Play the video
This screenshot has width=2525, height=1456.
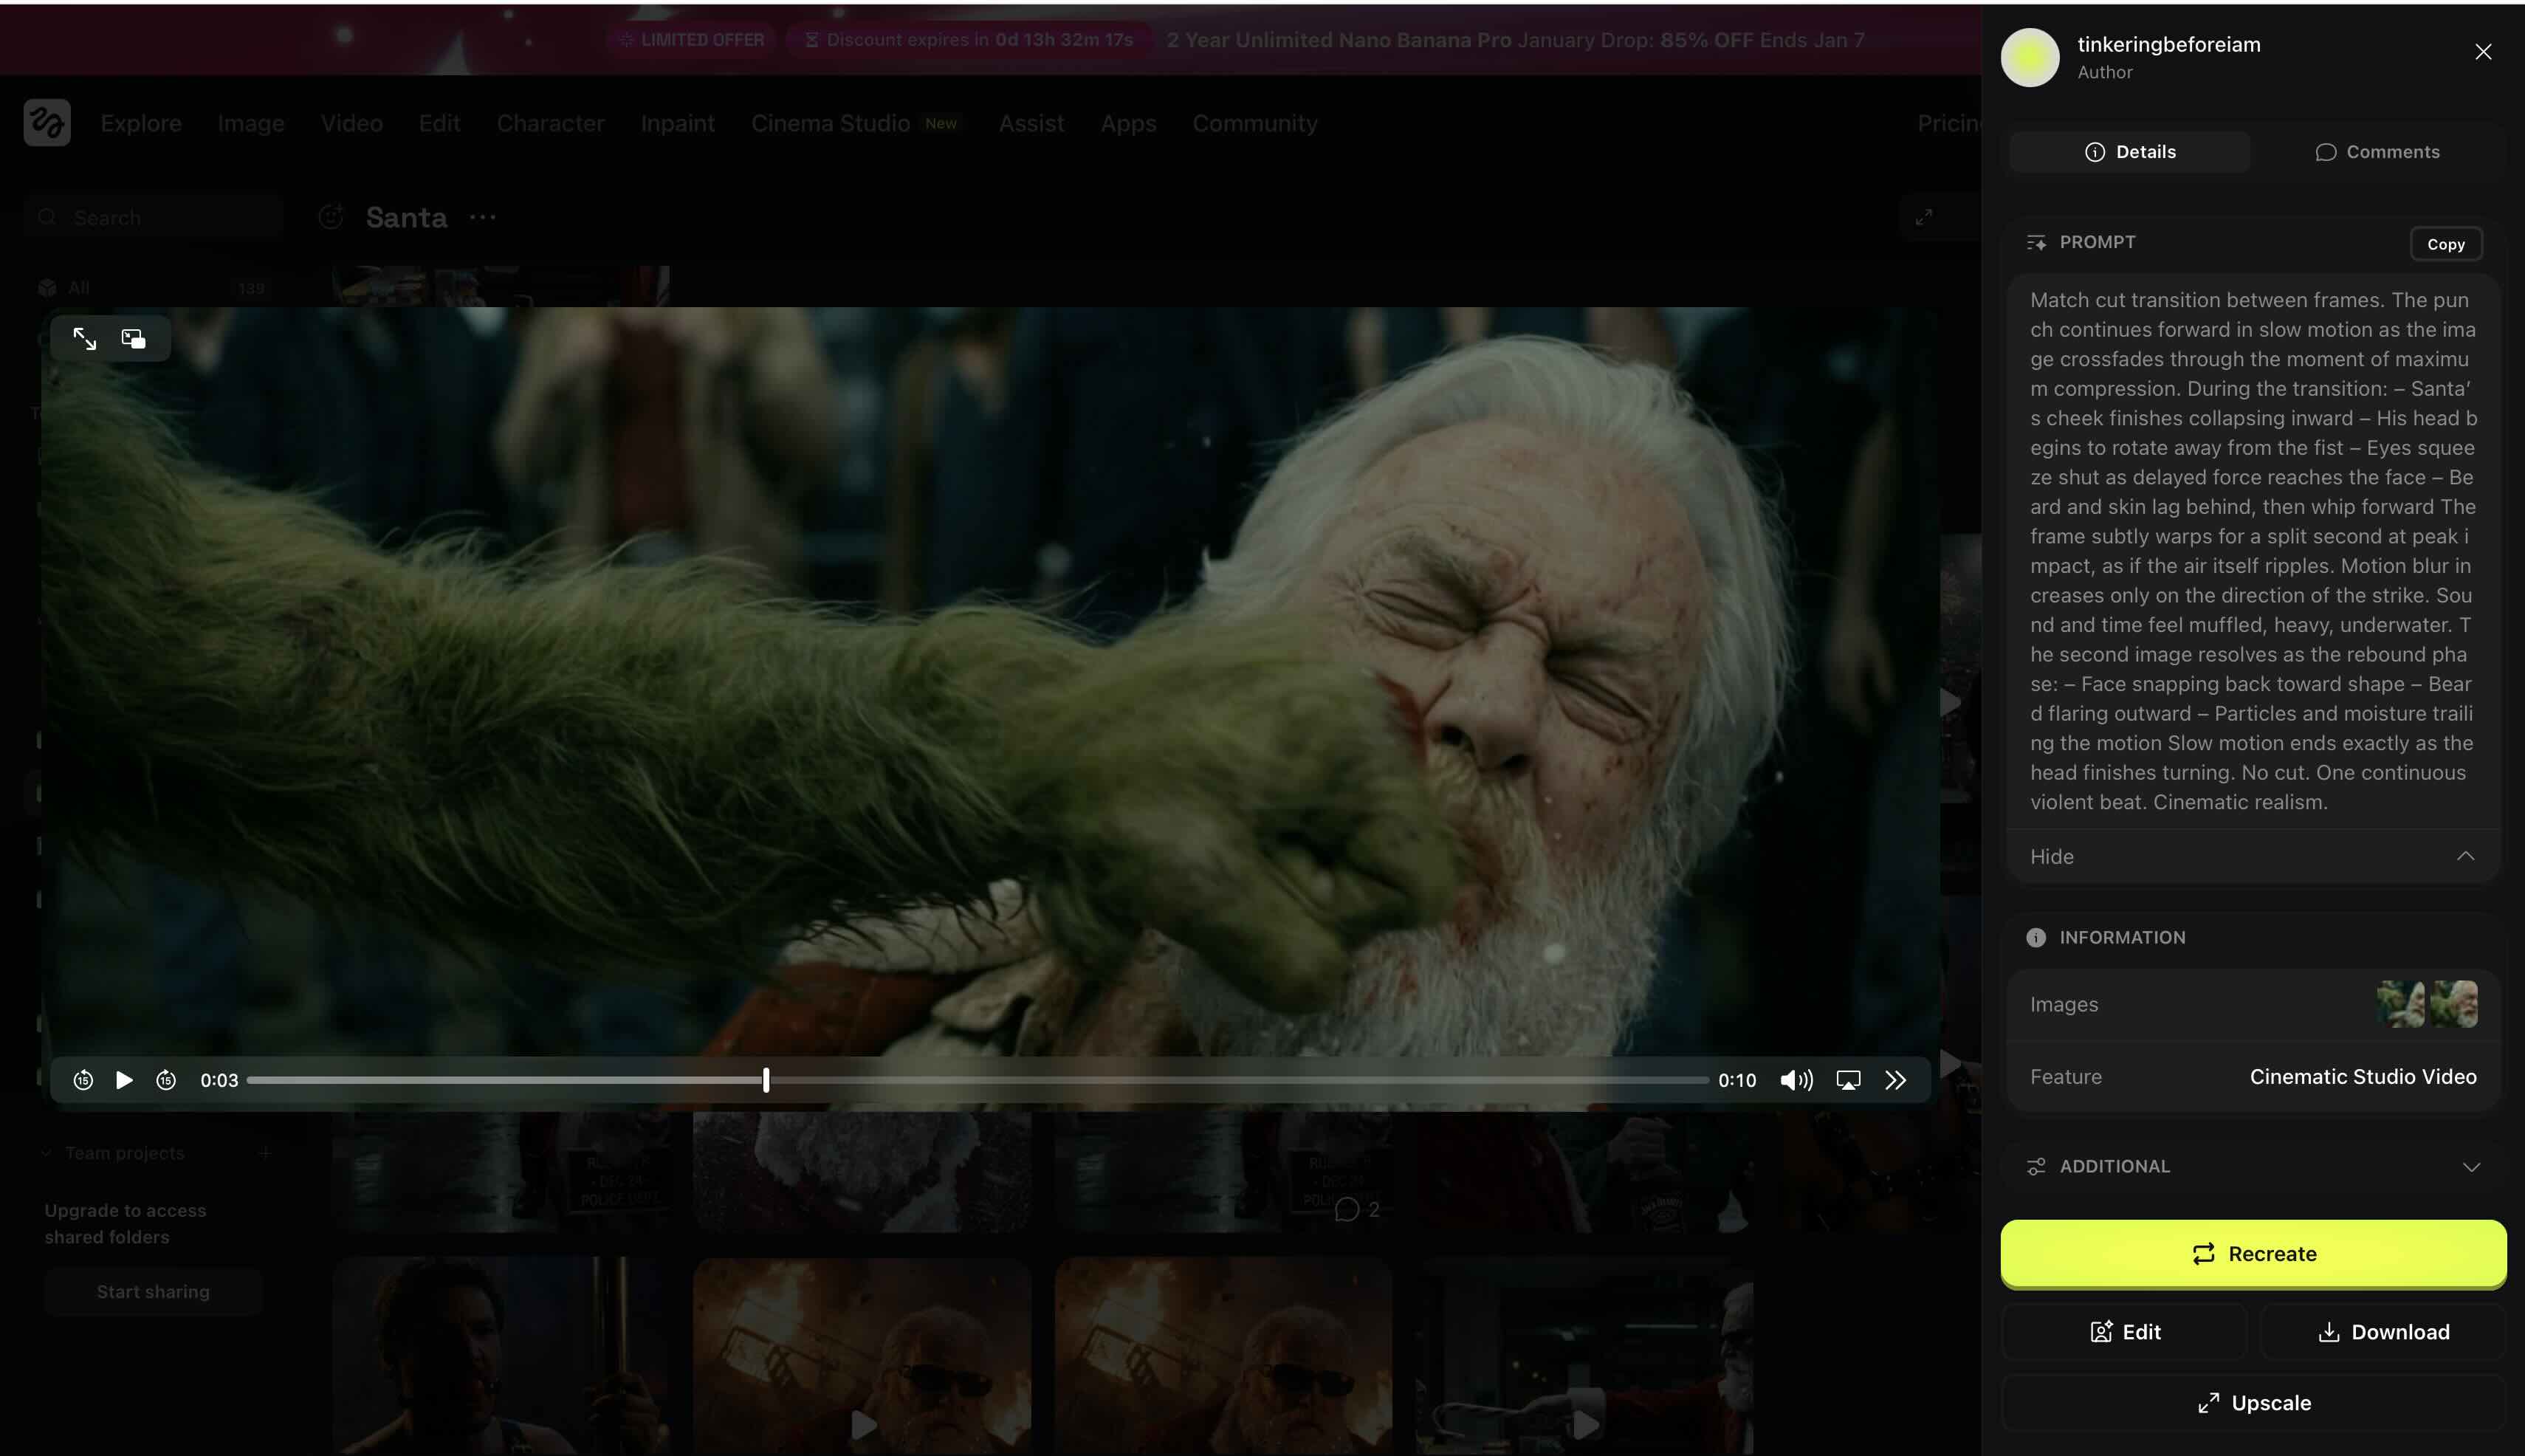point(124,1080)
